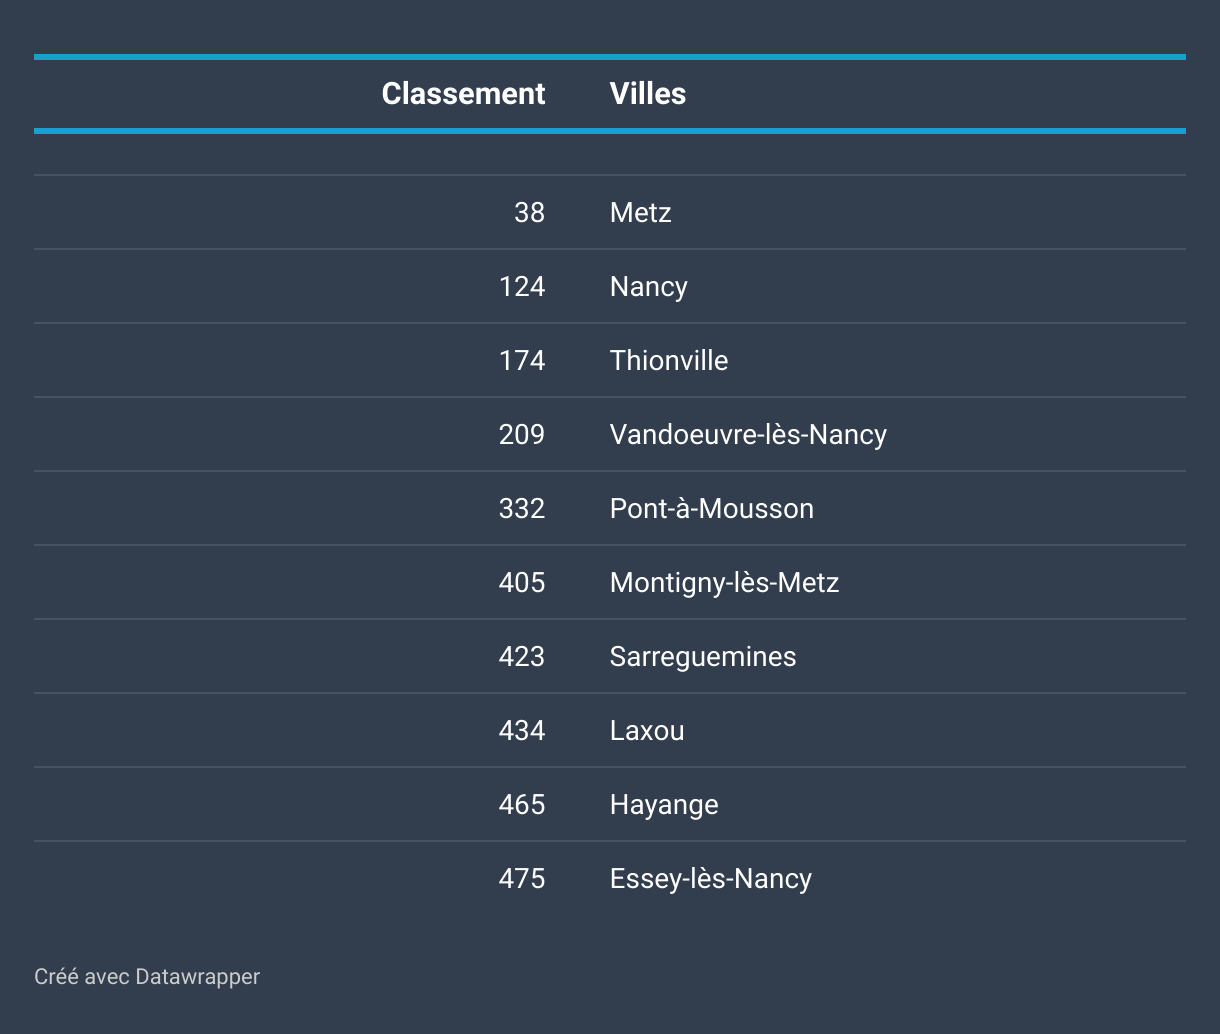Click the Classement column header
Viewport: 1220px width, 1034px height.
[x=463, y=94]
